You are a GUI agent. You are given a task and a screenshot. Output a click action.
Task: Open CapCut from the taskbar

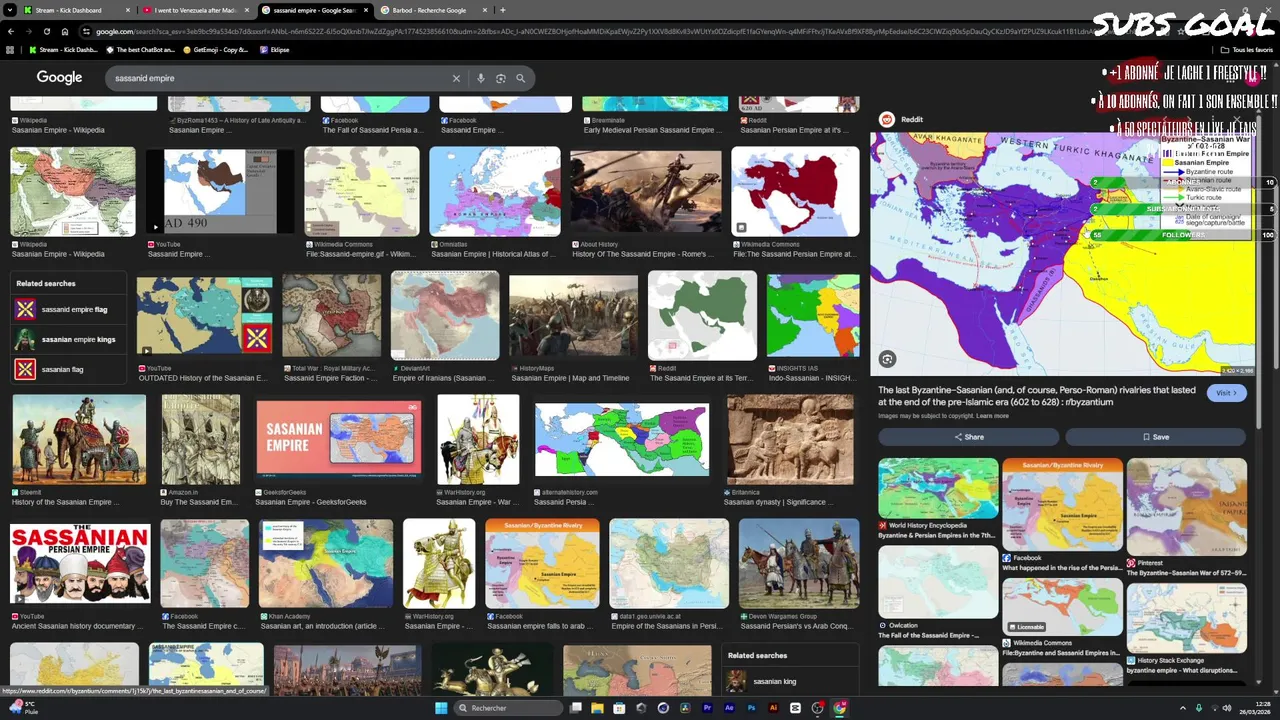click(795, 708)
